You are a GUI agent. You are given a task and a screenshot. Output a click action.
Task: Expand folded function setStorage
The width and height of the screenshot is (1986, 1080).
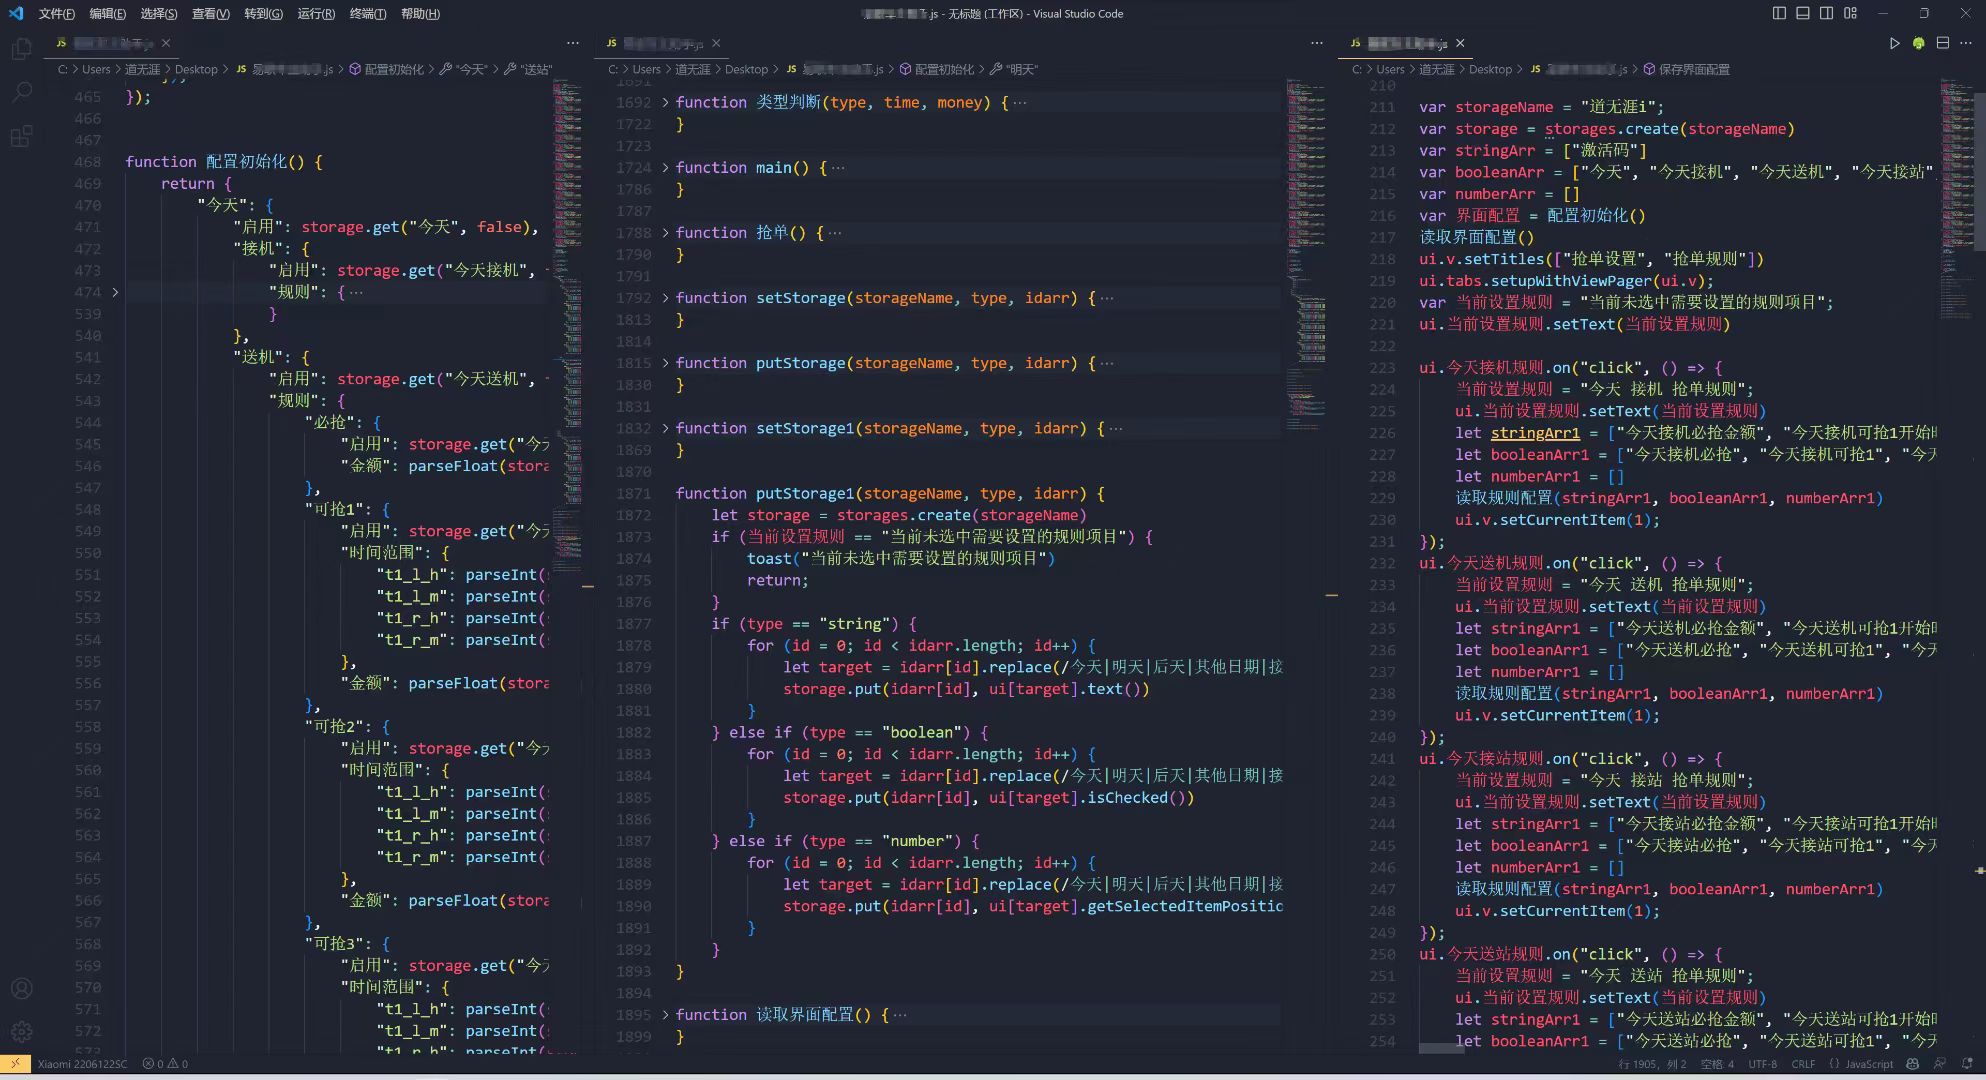(x=665, y=298)
